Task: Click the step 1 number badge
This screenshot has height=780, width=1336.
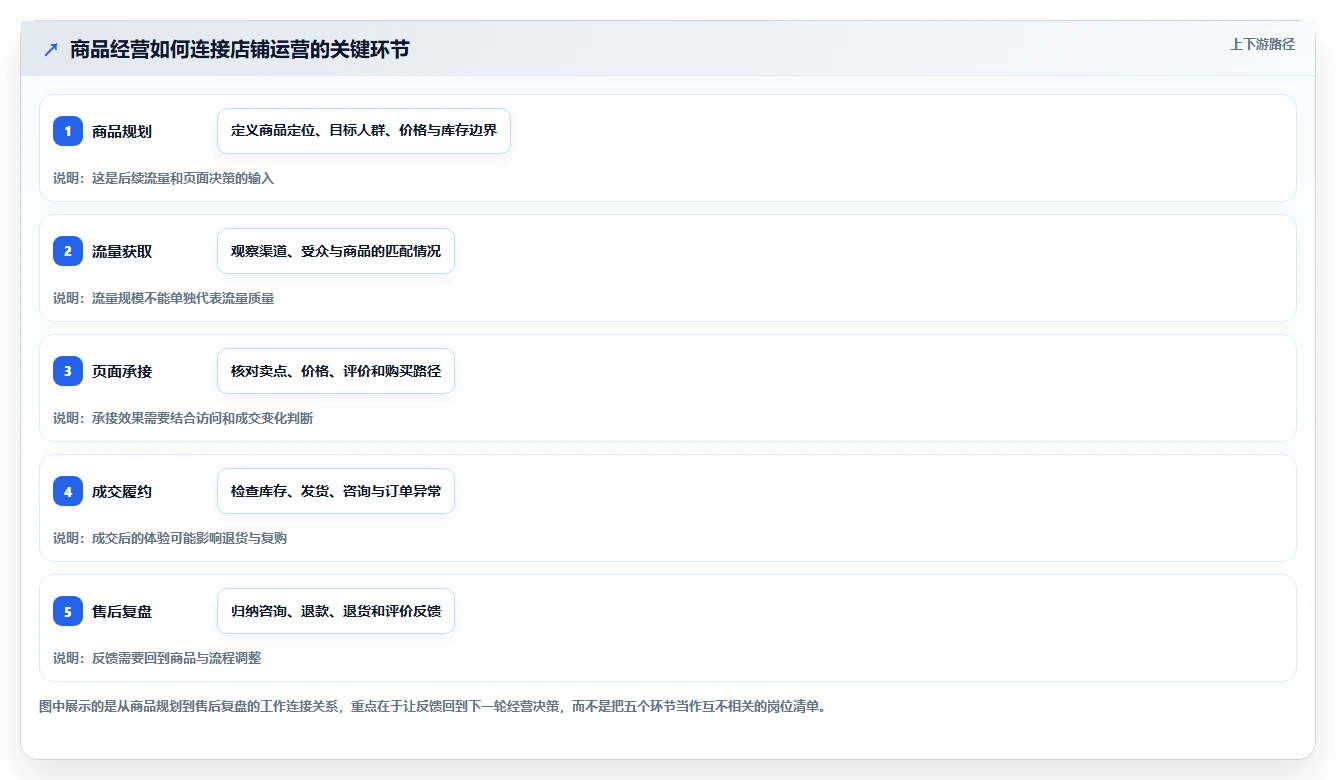Action: [x=68, y=131]
